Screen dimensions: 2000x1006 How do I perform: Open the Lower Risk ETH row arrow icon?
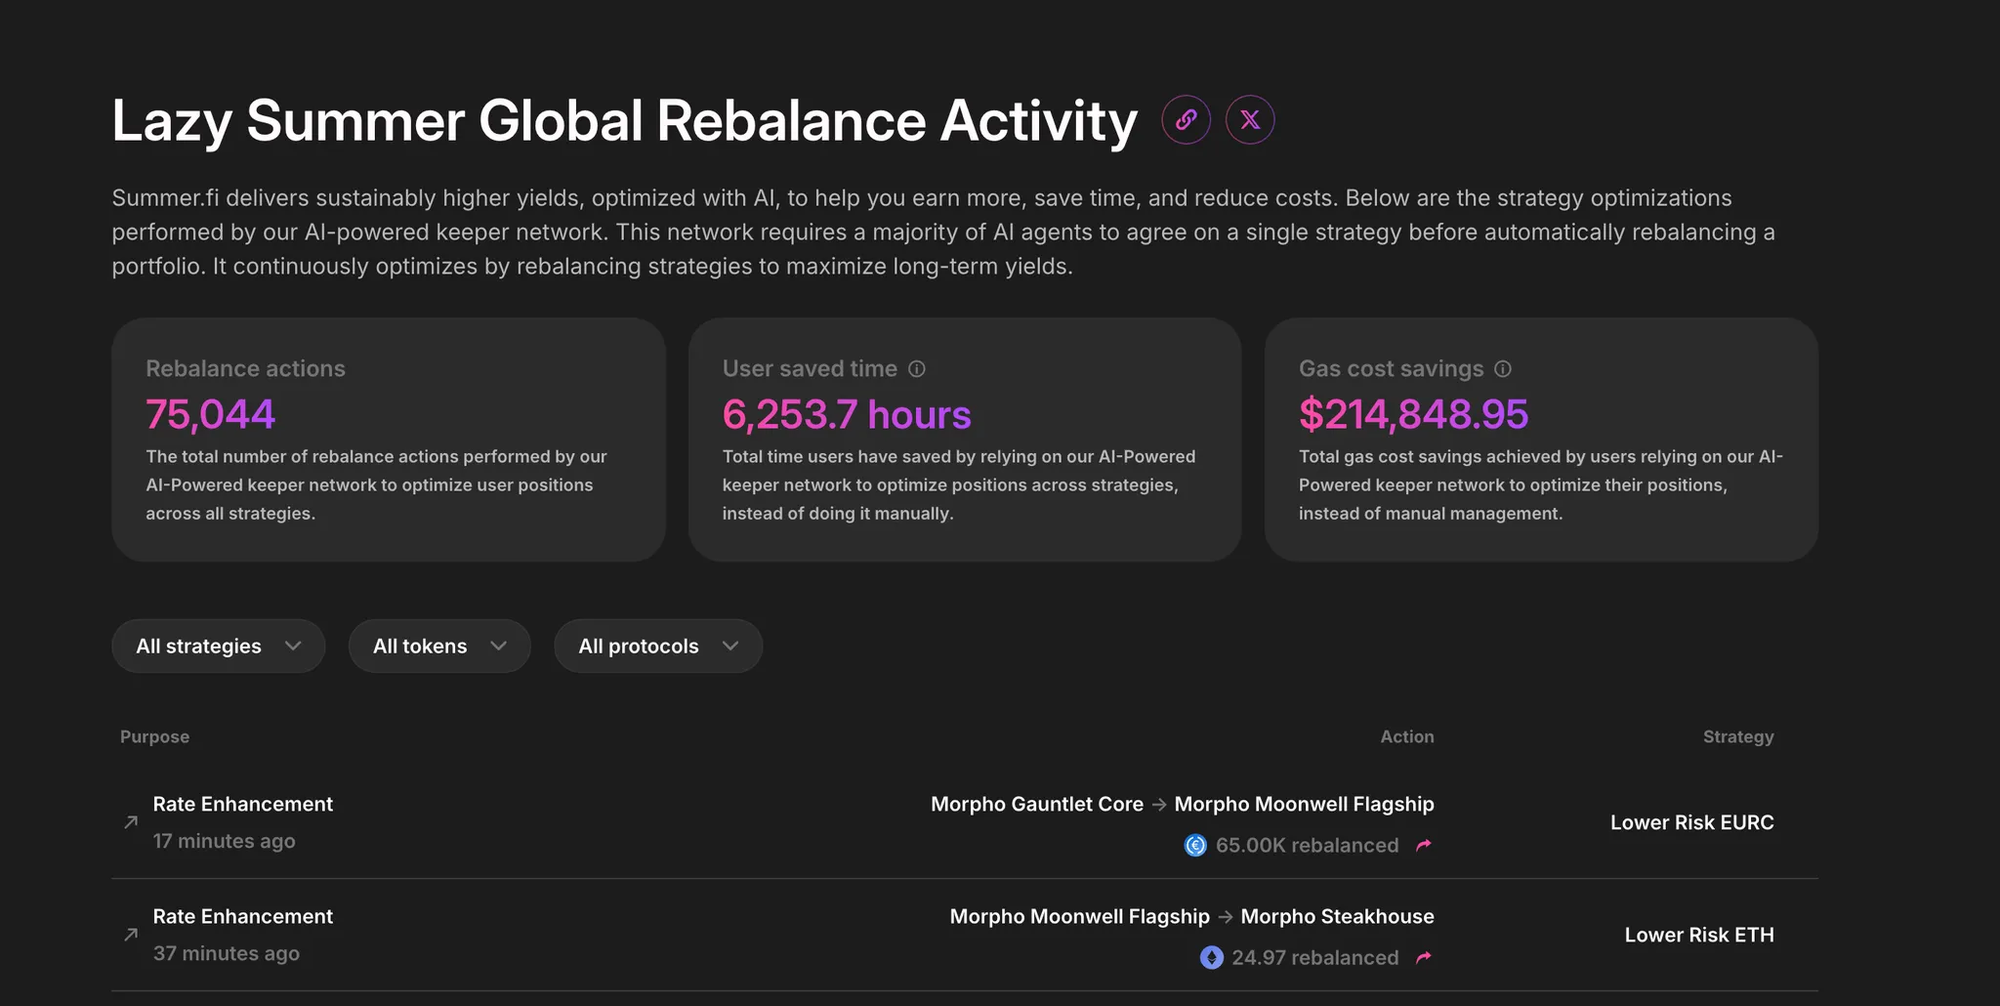pos(131,934)
